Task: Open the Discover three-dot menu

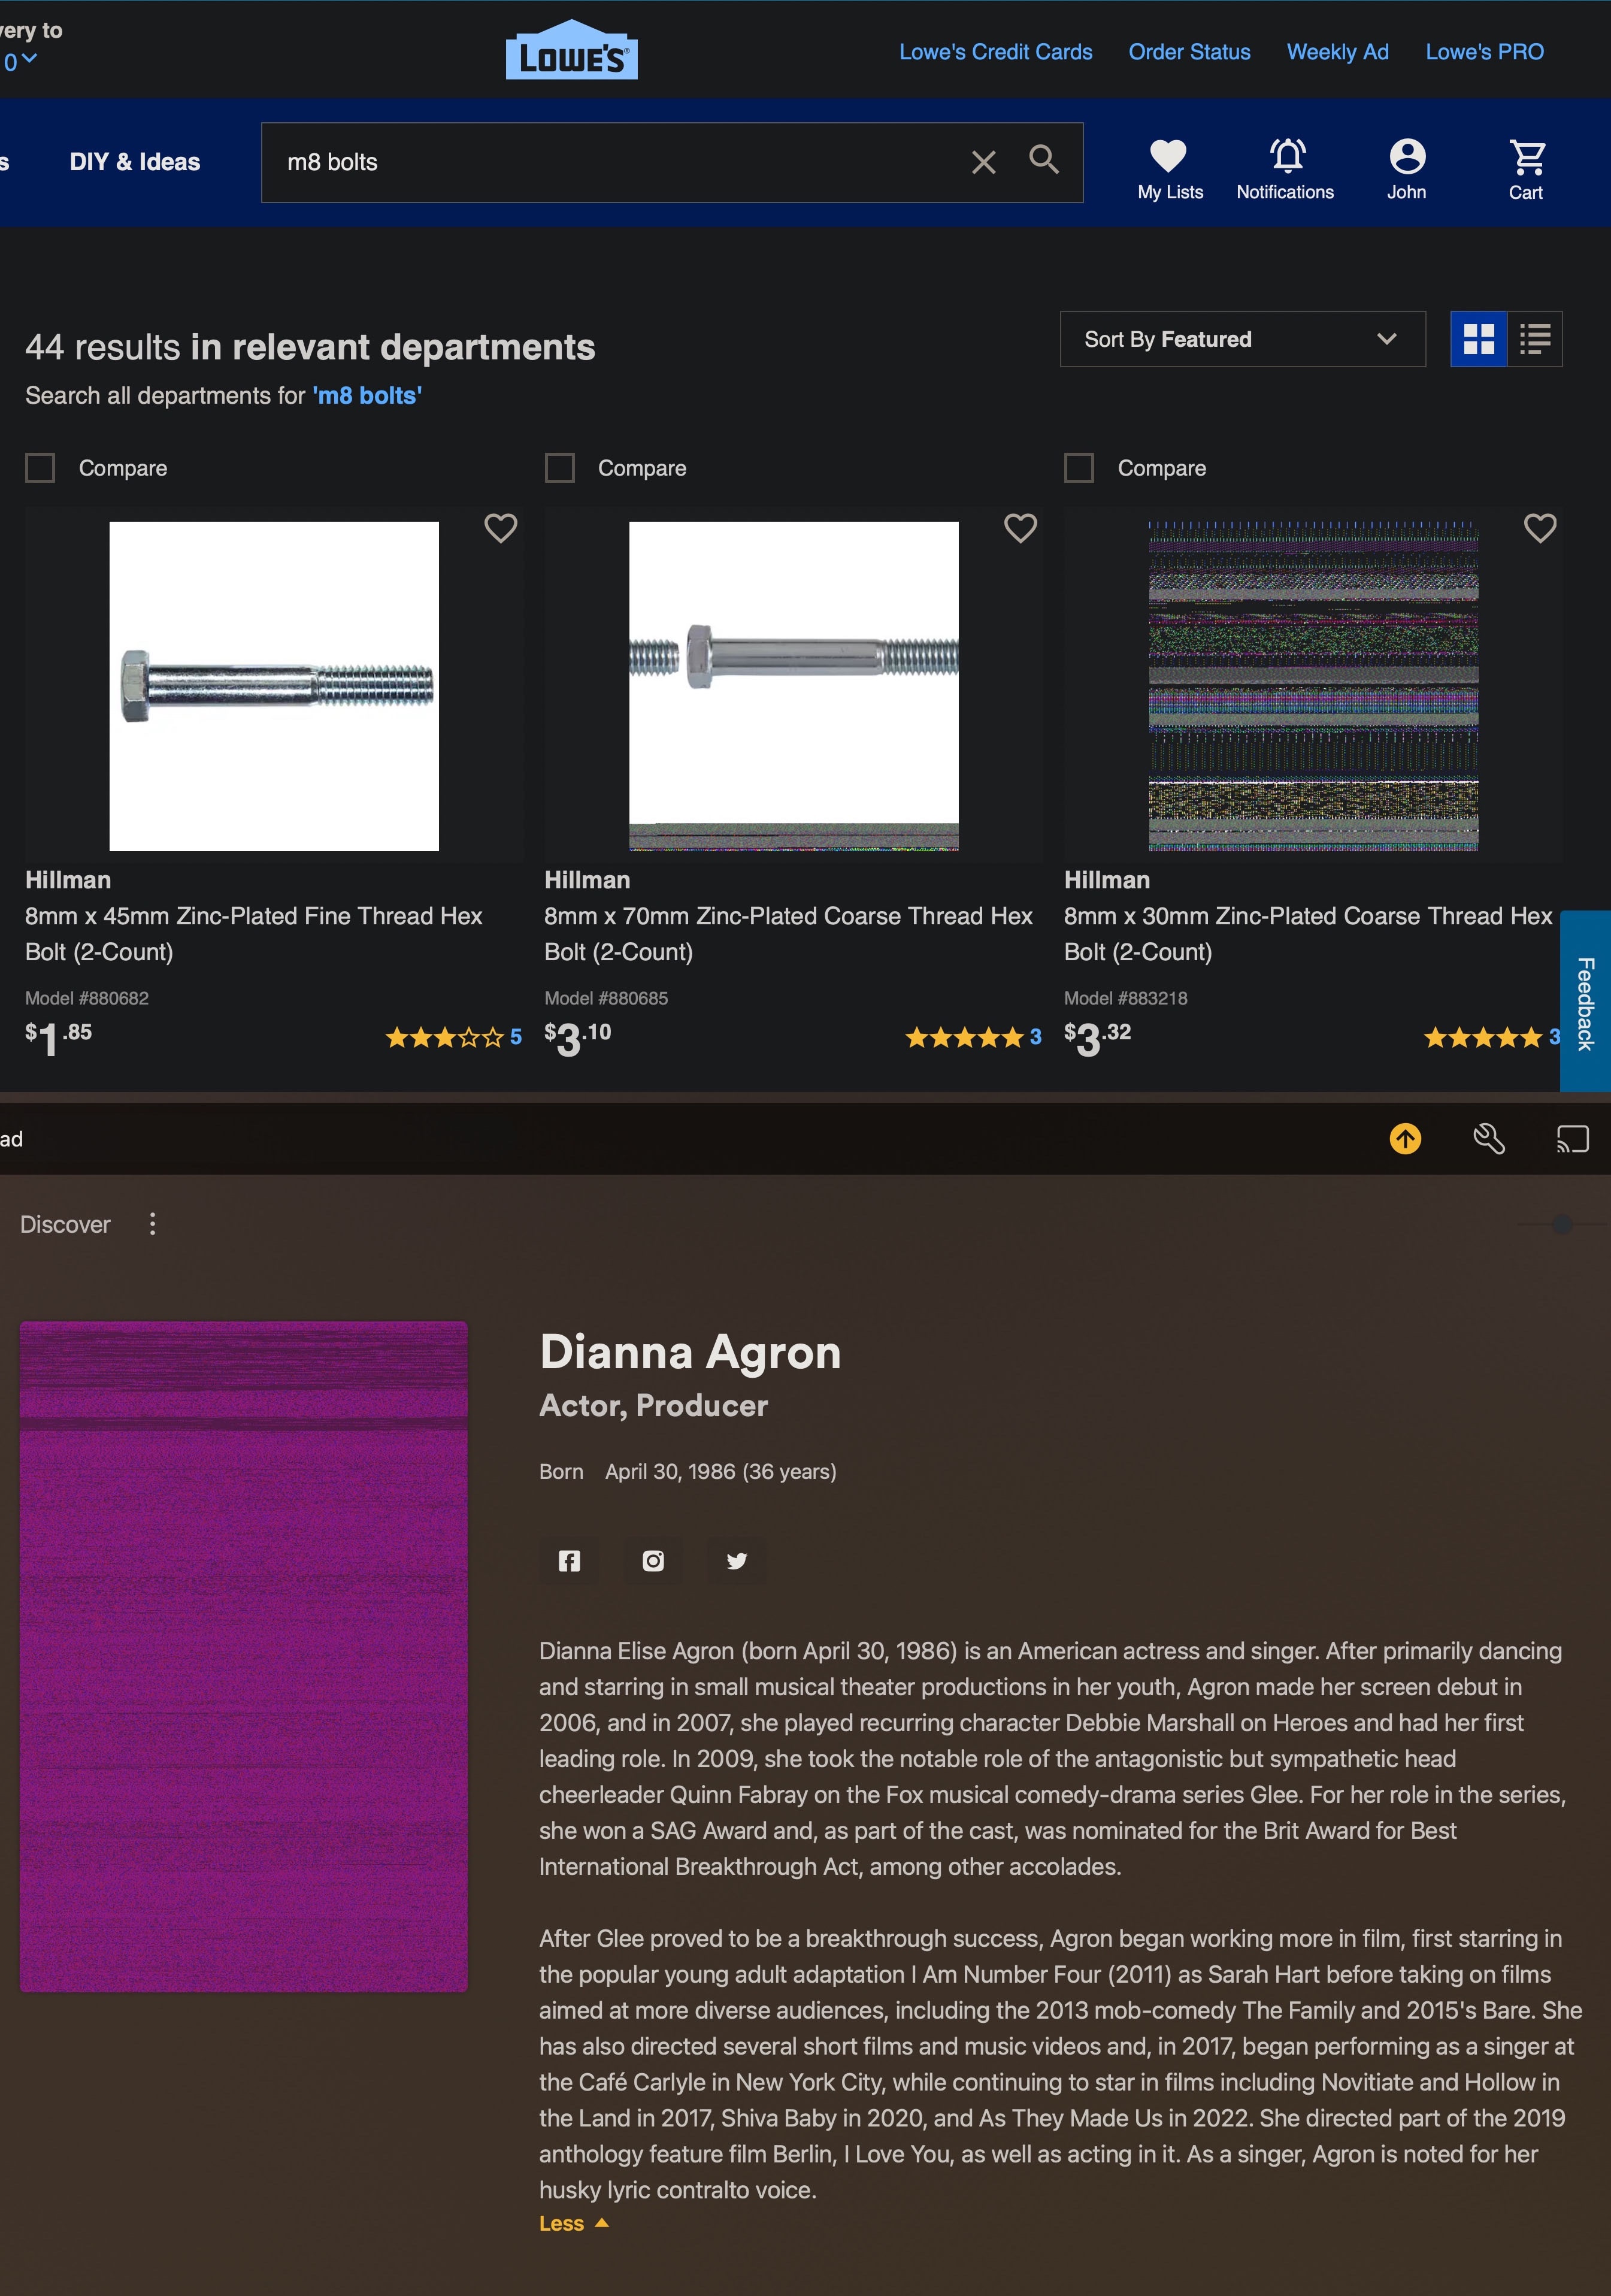Action: [152, 1224]
